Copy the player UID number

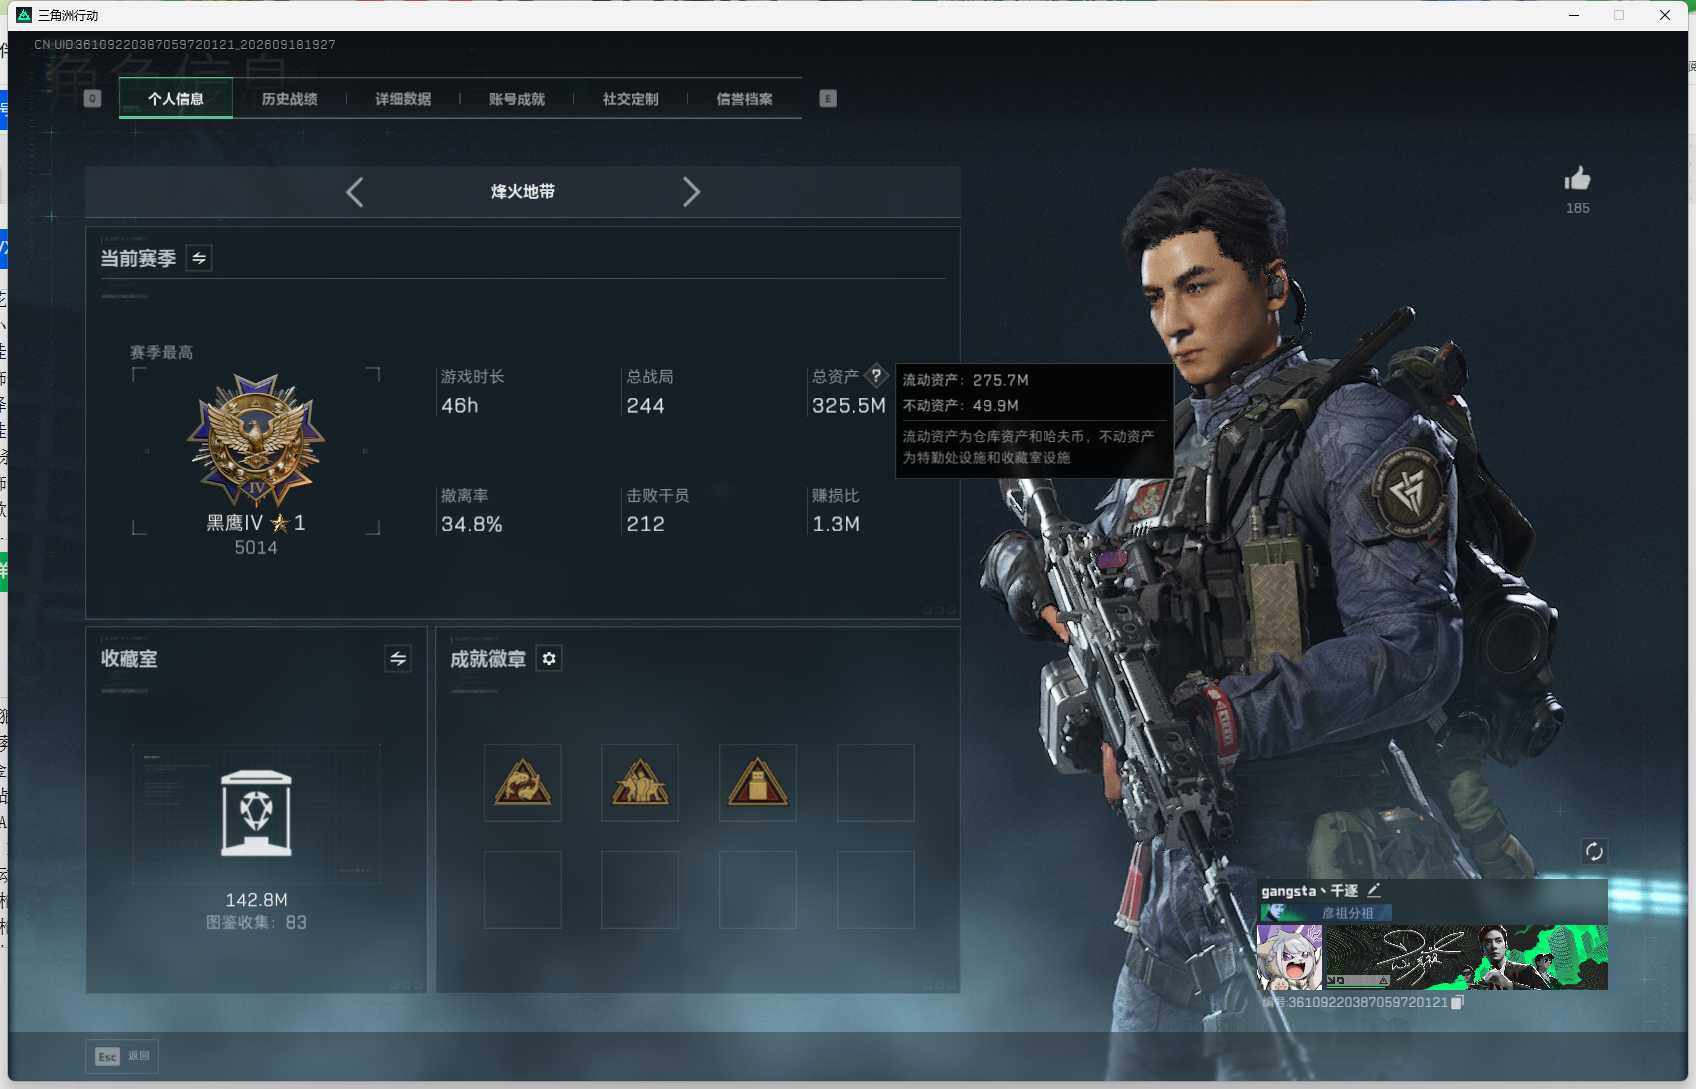click(1457, 1002)
